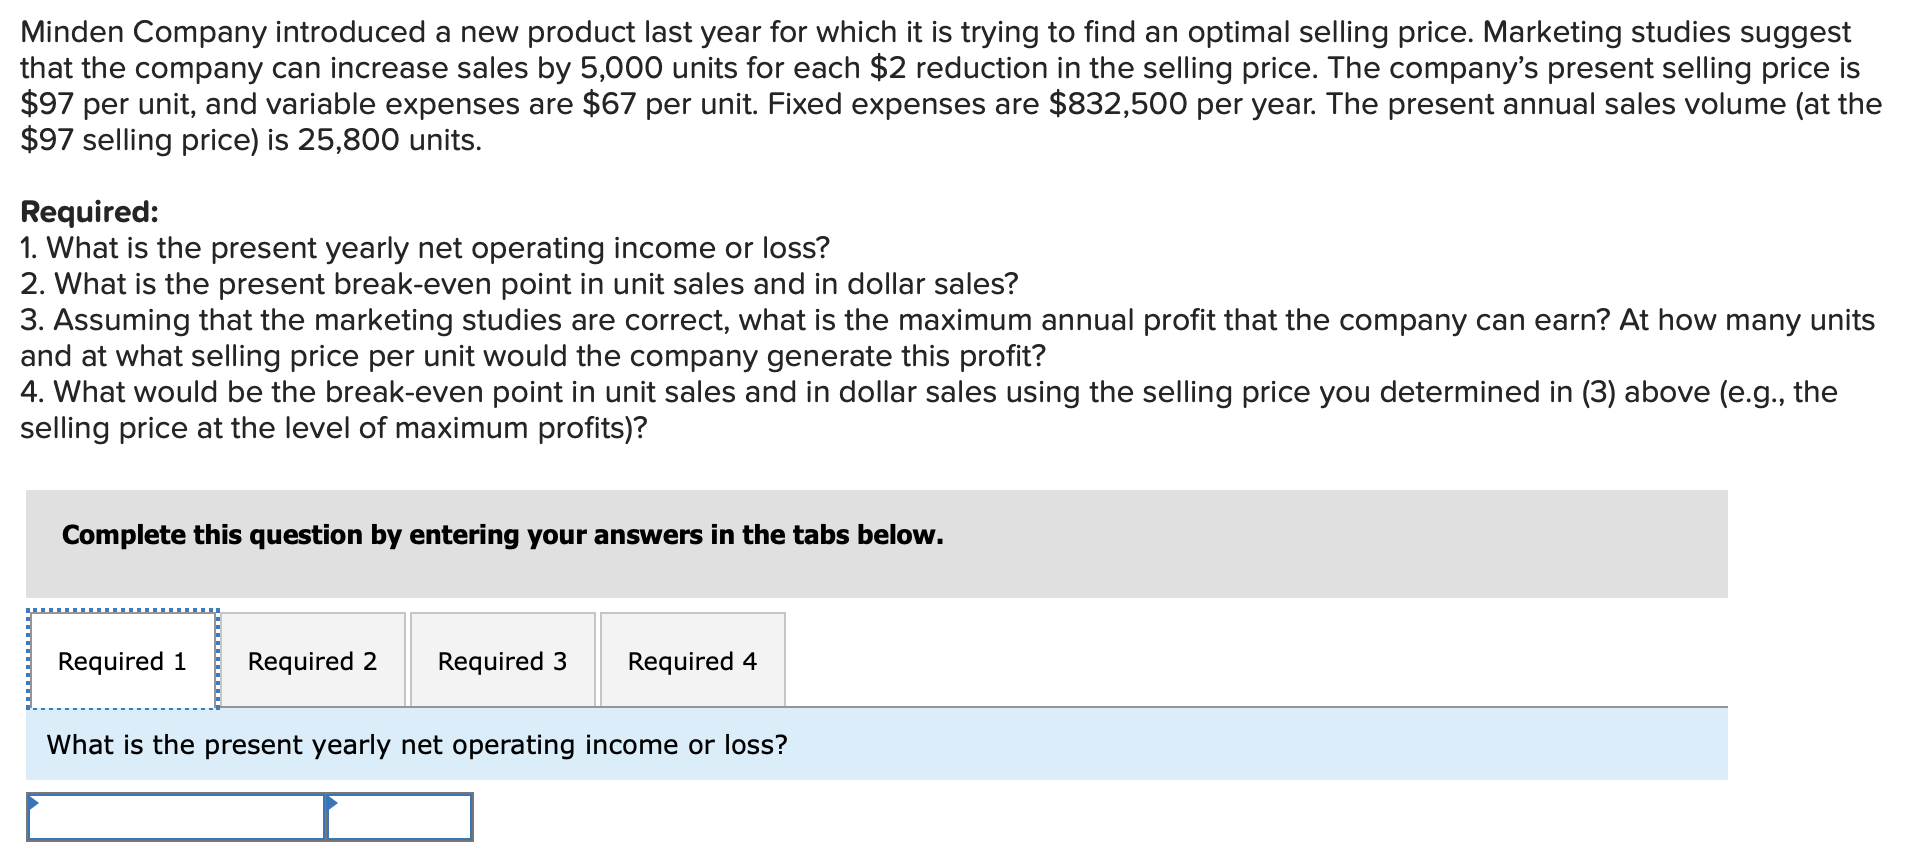Click numbered item 1 in the Required list
Image resolution: width=1906 pixels, height=852 pixels.
point(425,248)
